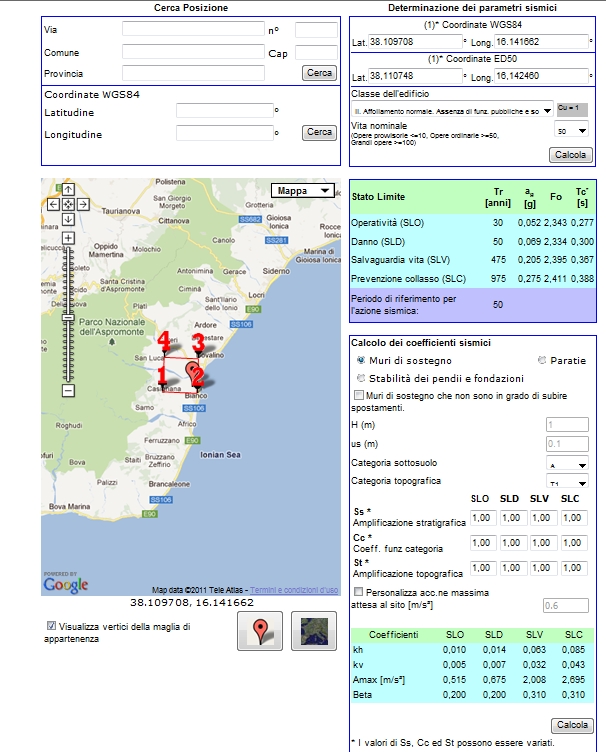
Task: Click the red marker pin button
Action: 260,631
